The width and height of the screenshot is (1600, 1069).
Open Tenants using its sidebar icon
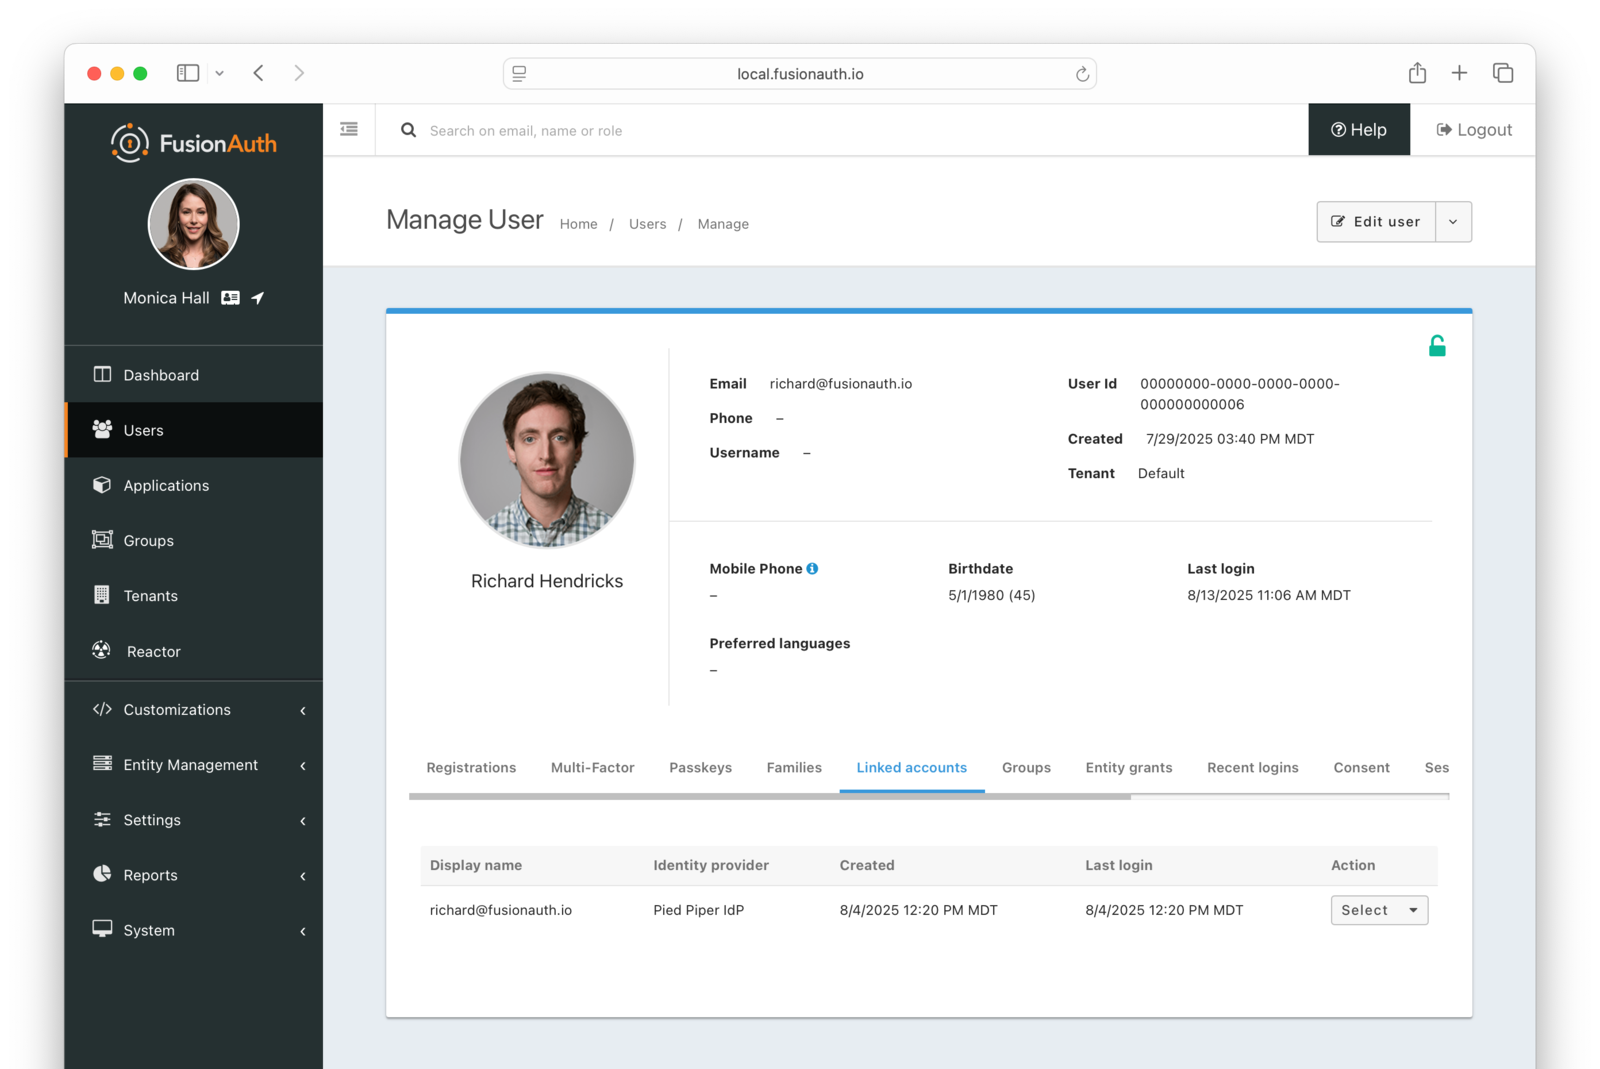point(101,595)
